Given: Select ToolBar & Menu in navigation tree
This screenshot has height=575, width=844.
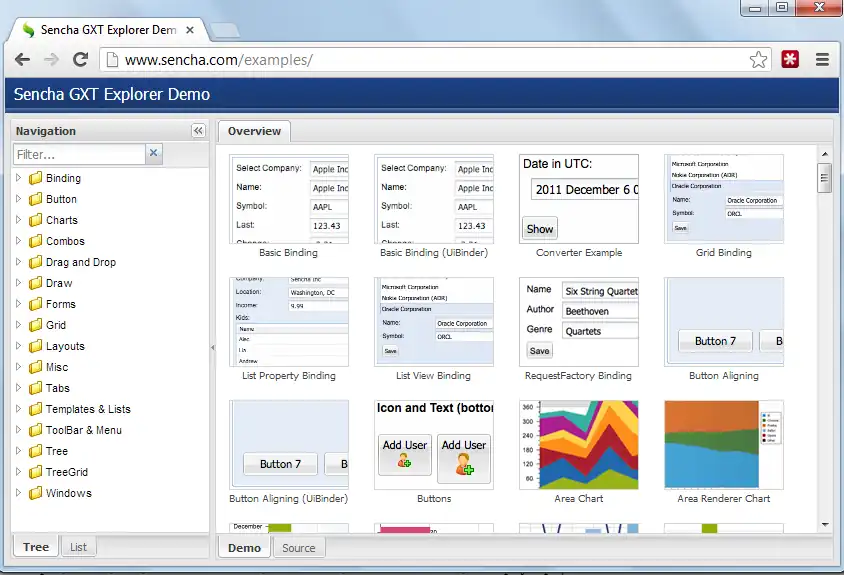Looking at the screenshot, I should [83, 430].
